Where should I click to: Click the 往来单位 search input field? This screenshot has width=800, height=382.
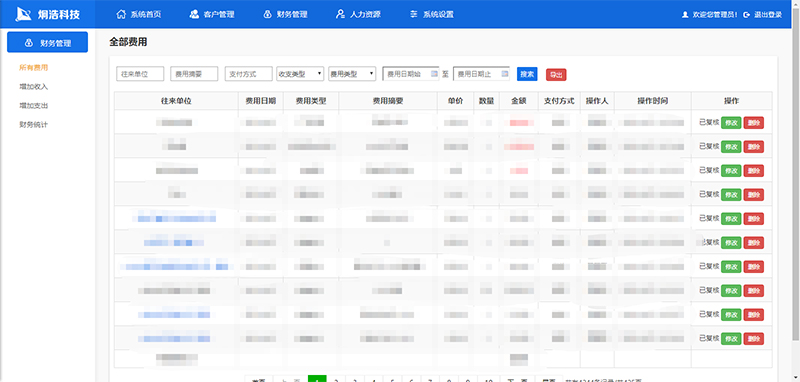click(140, 74)
